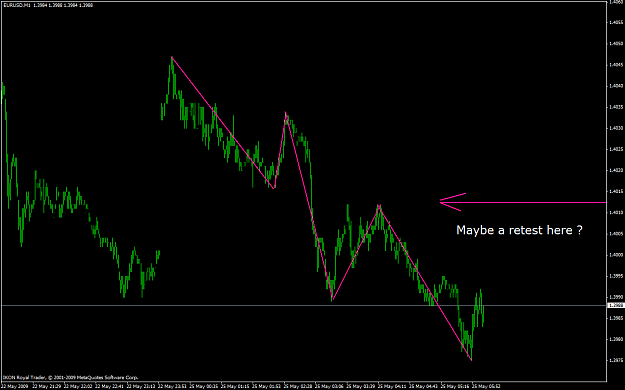Click the 1.4020 price axis label
Image resolution: width=625 pixels, height=390 pixels.
click(x=616, y=170)
